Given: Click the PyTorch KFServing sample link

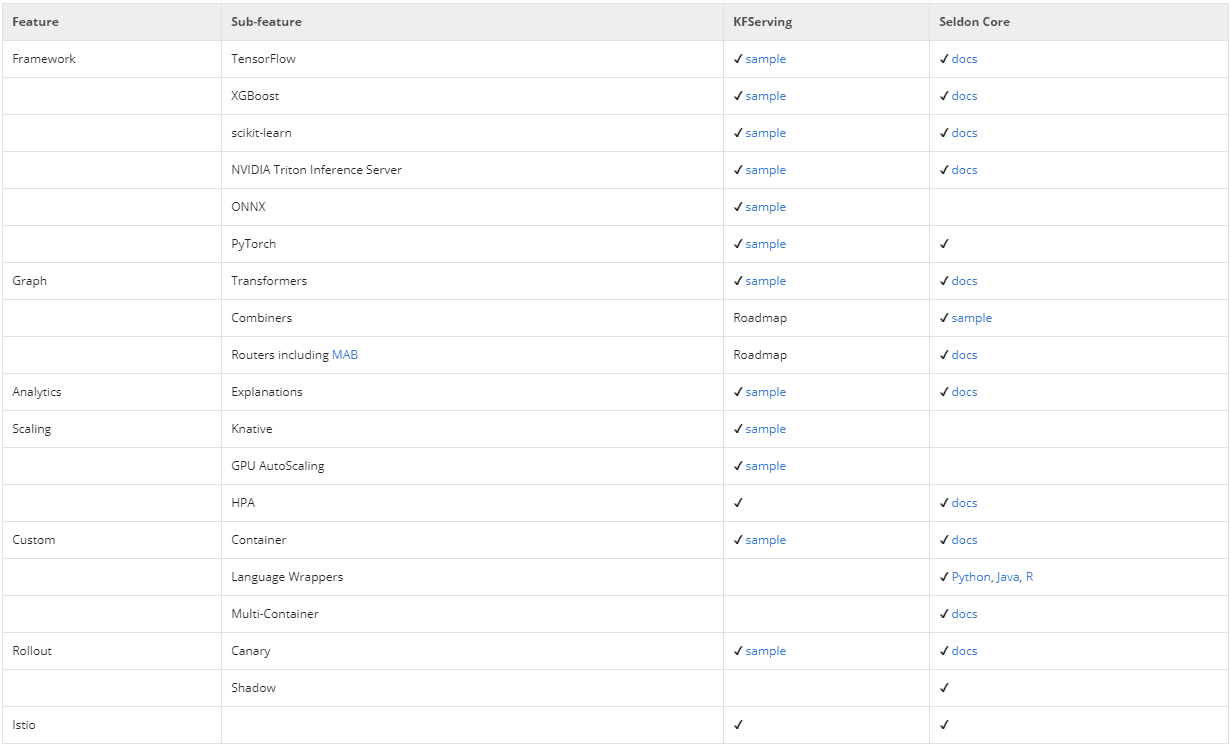Looking at the screenshot, I should 765,244.
